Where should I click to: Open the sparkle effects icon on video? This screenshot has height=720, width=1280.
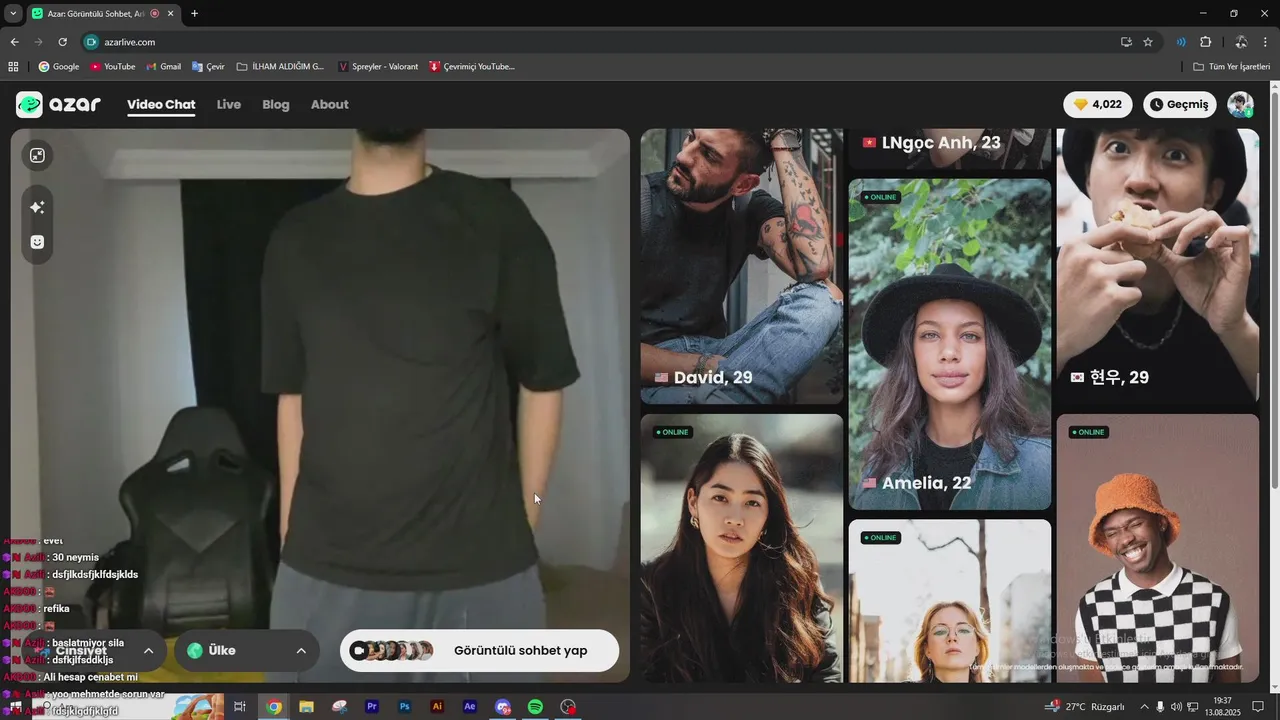click(x=37, y=207)
